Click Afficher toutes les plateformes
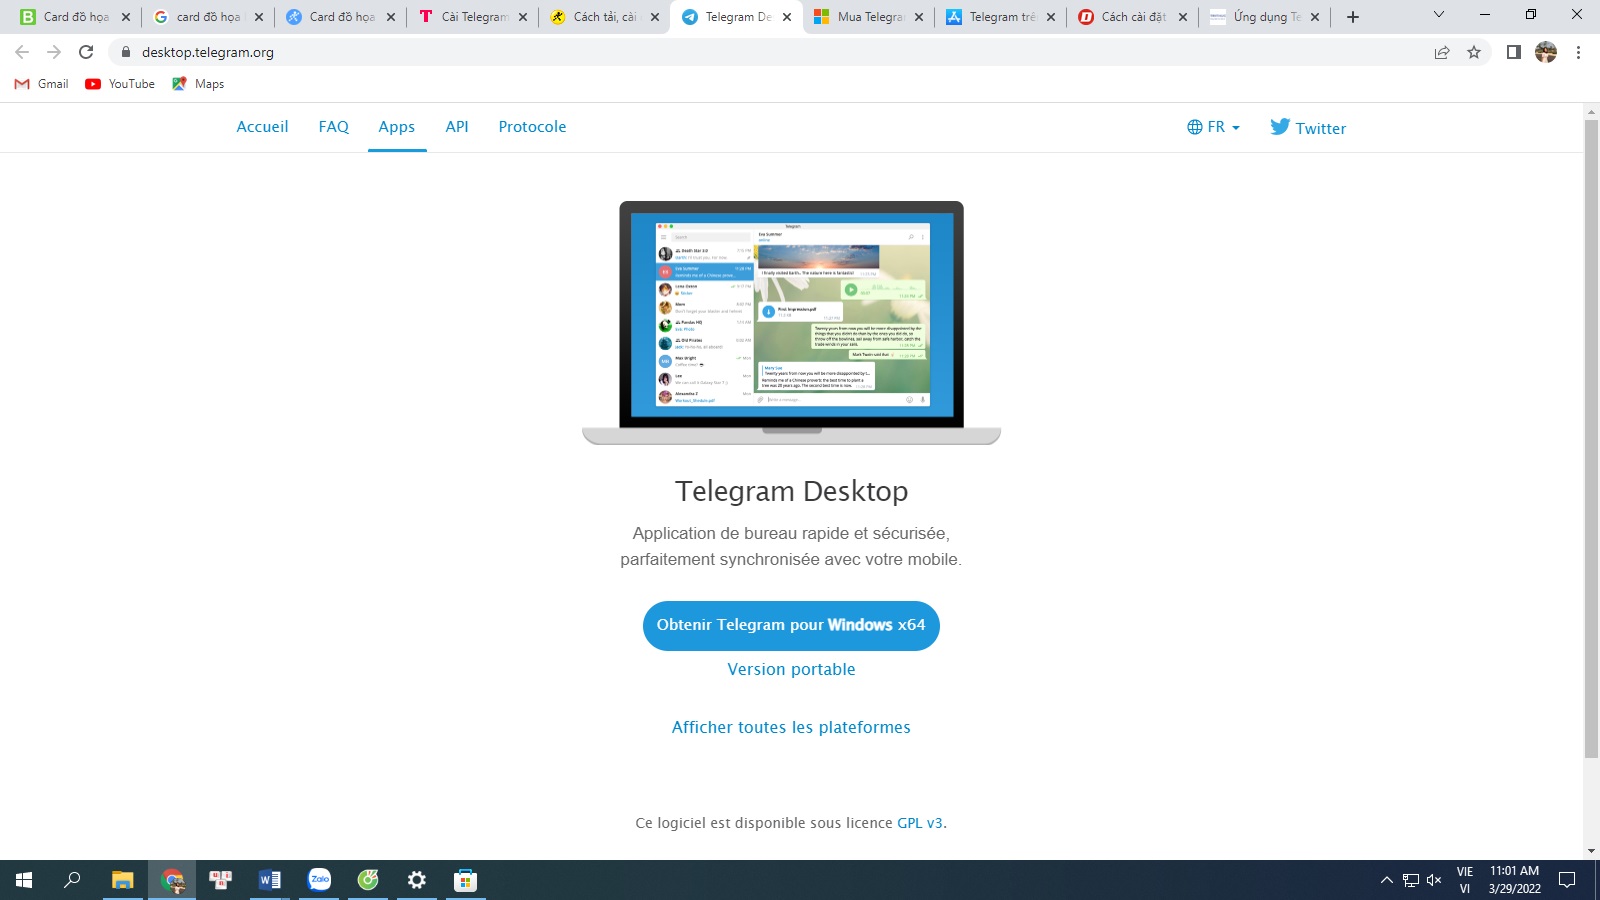 pos(791,728)
